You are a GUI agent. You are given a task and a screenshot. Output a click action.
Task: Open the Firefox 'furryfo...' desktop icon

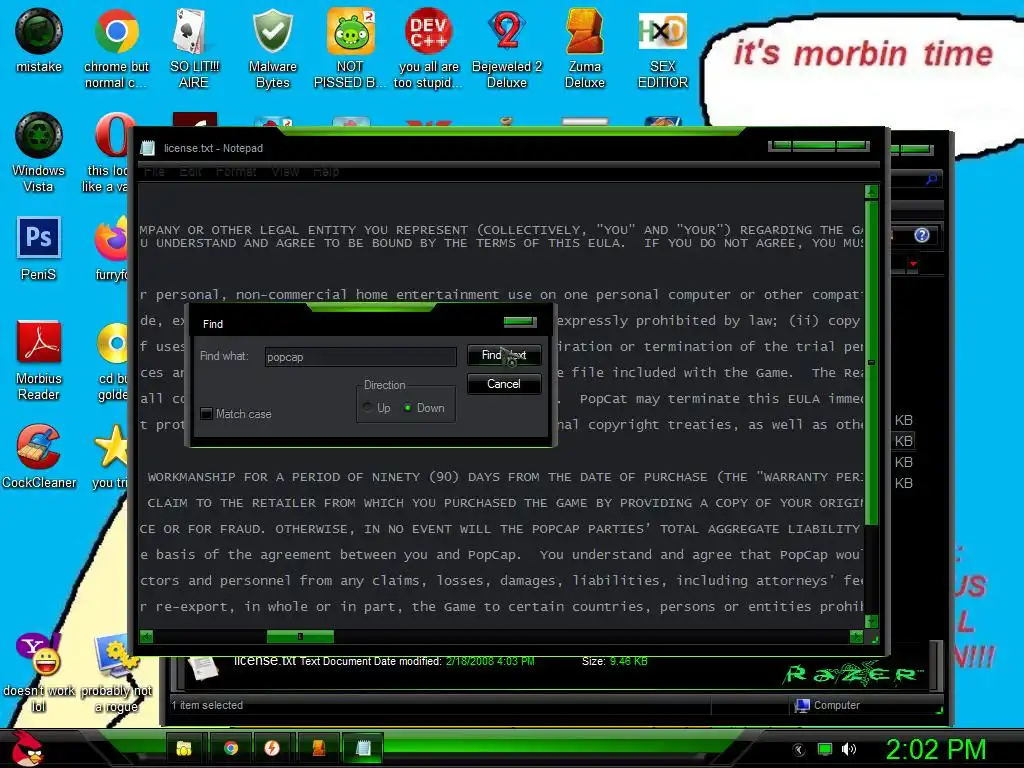[111, 248]
